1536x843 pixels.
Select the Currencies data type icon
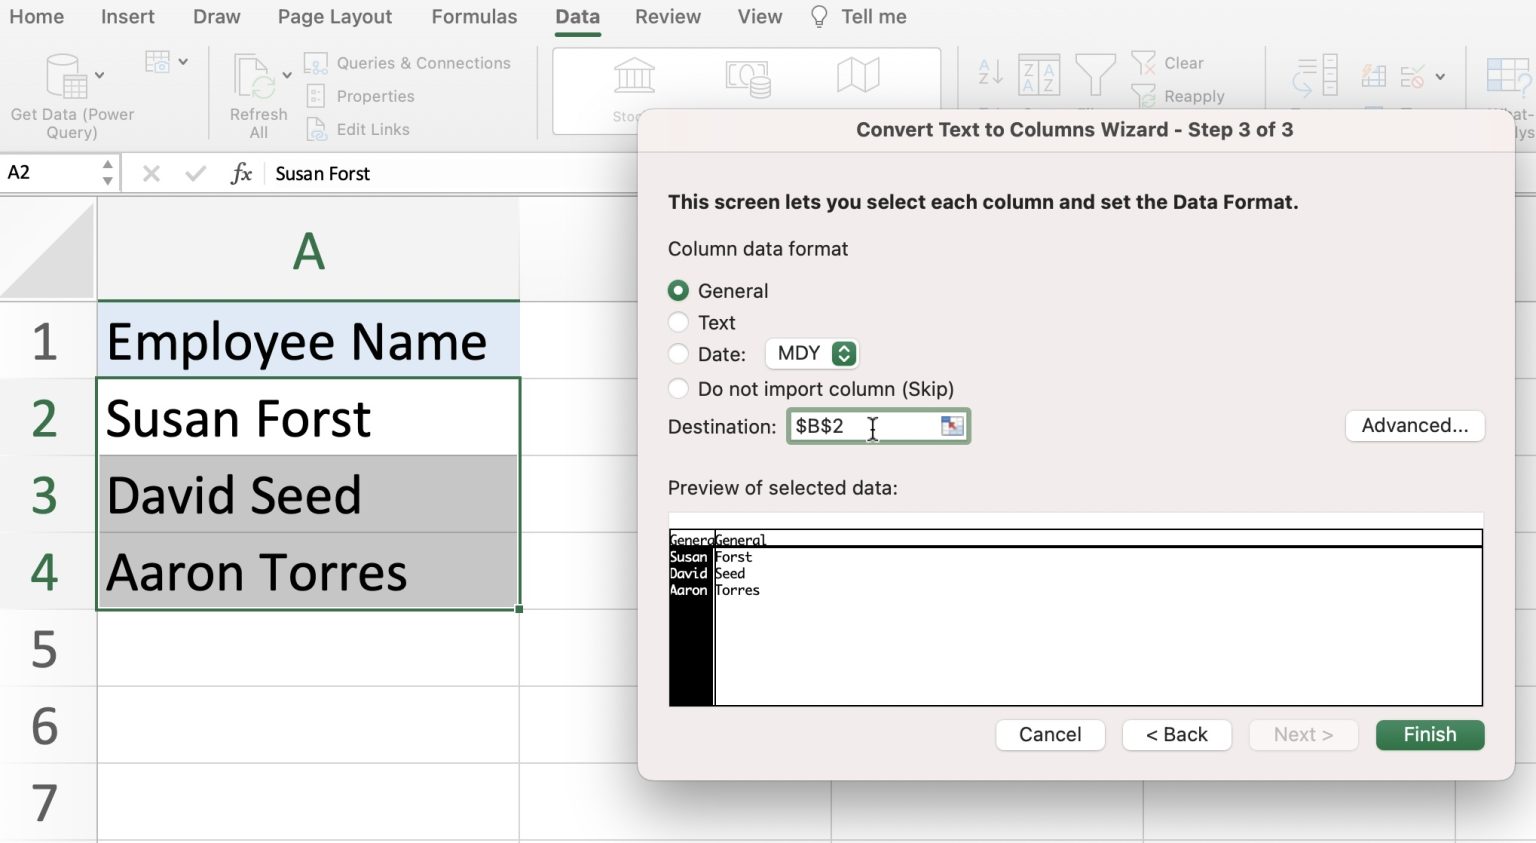[x=748, y=76]
